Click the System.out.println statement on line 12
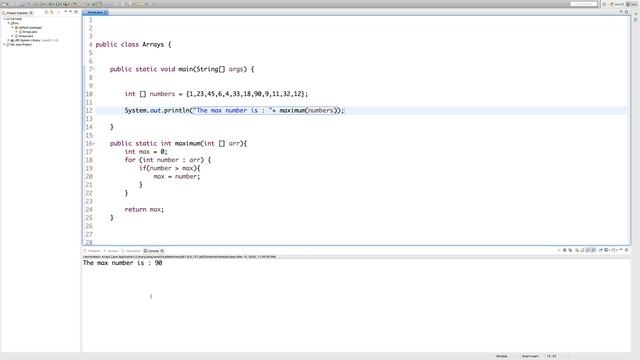The height and width of the screenshot is (360, 640). (234, 110)
